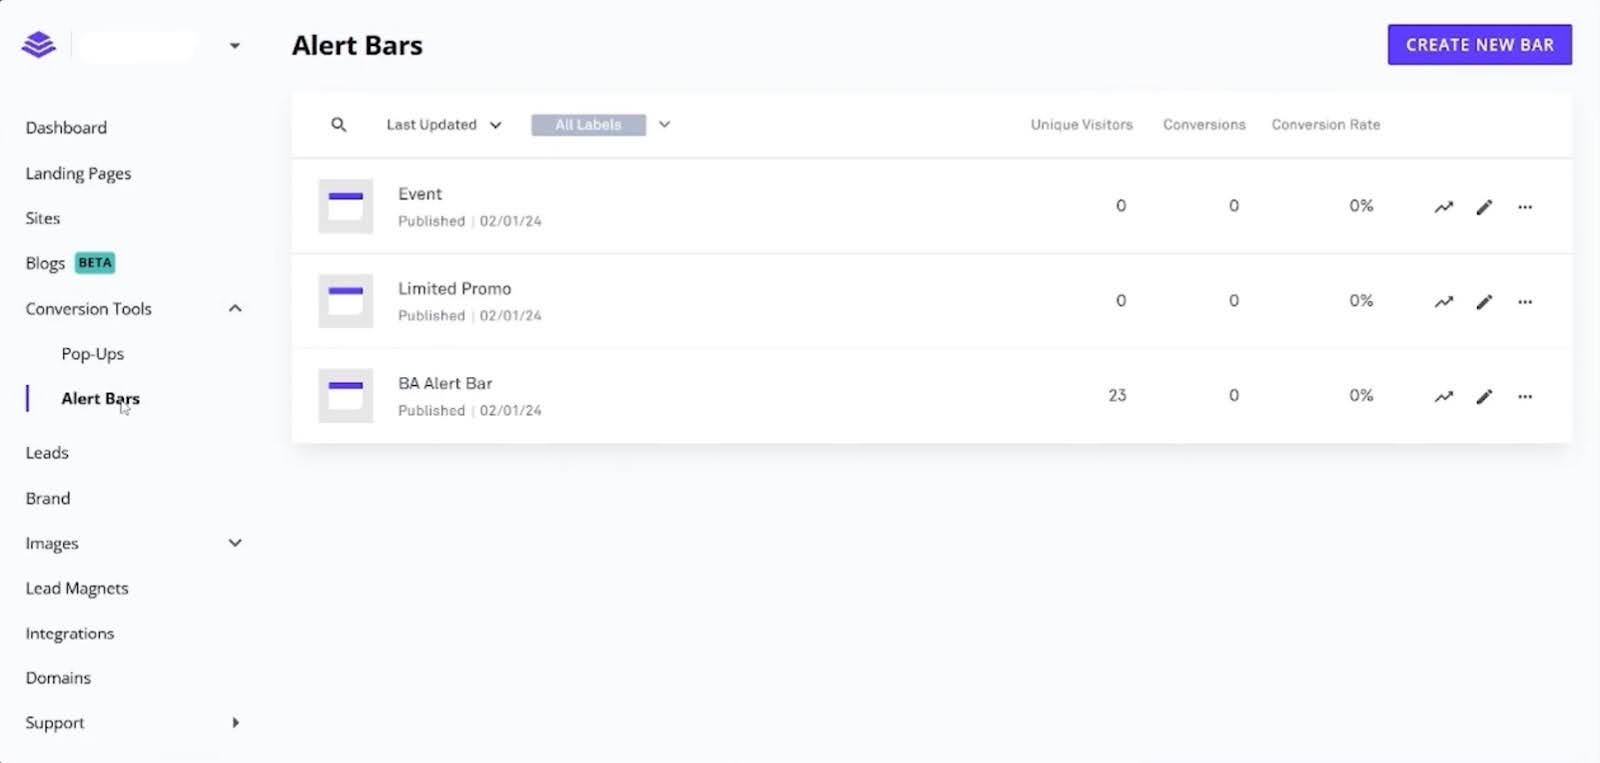Screen dimensions: 1600x763
Task: Click the Leadpages stacked-layers logo
Action: click(38, 45)
